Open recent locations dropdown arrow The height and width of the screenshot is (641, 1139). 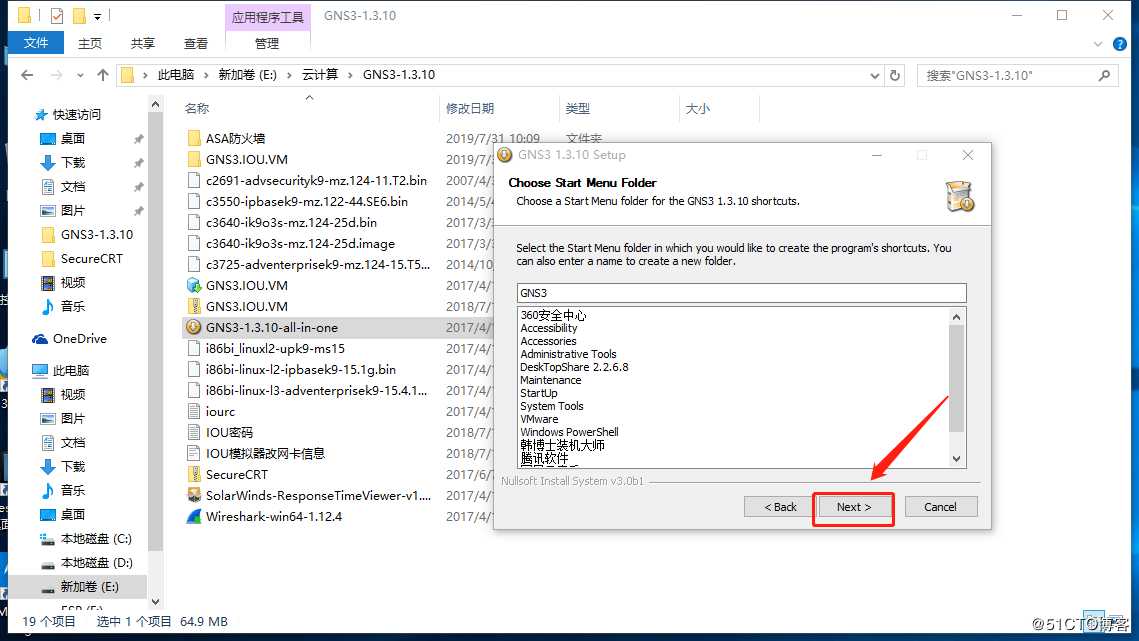(80, 76)
